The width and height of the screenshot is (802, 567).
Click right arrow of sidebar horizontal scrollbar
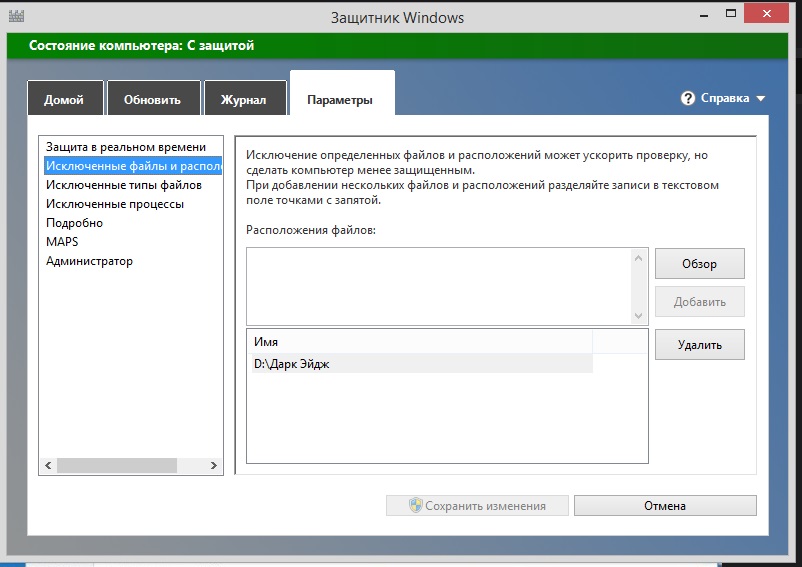click(x=214, y=465)
